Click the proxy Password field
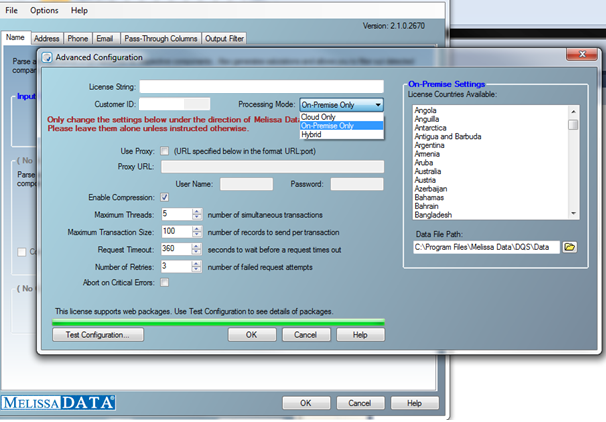This screenshot has height=422, width=606. pyautogui.click(x=357, y=184)
